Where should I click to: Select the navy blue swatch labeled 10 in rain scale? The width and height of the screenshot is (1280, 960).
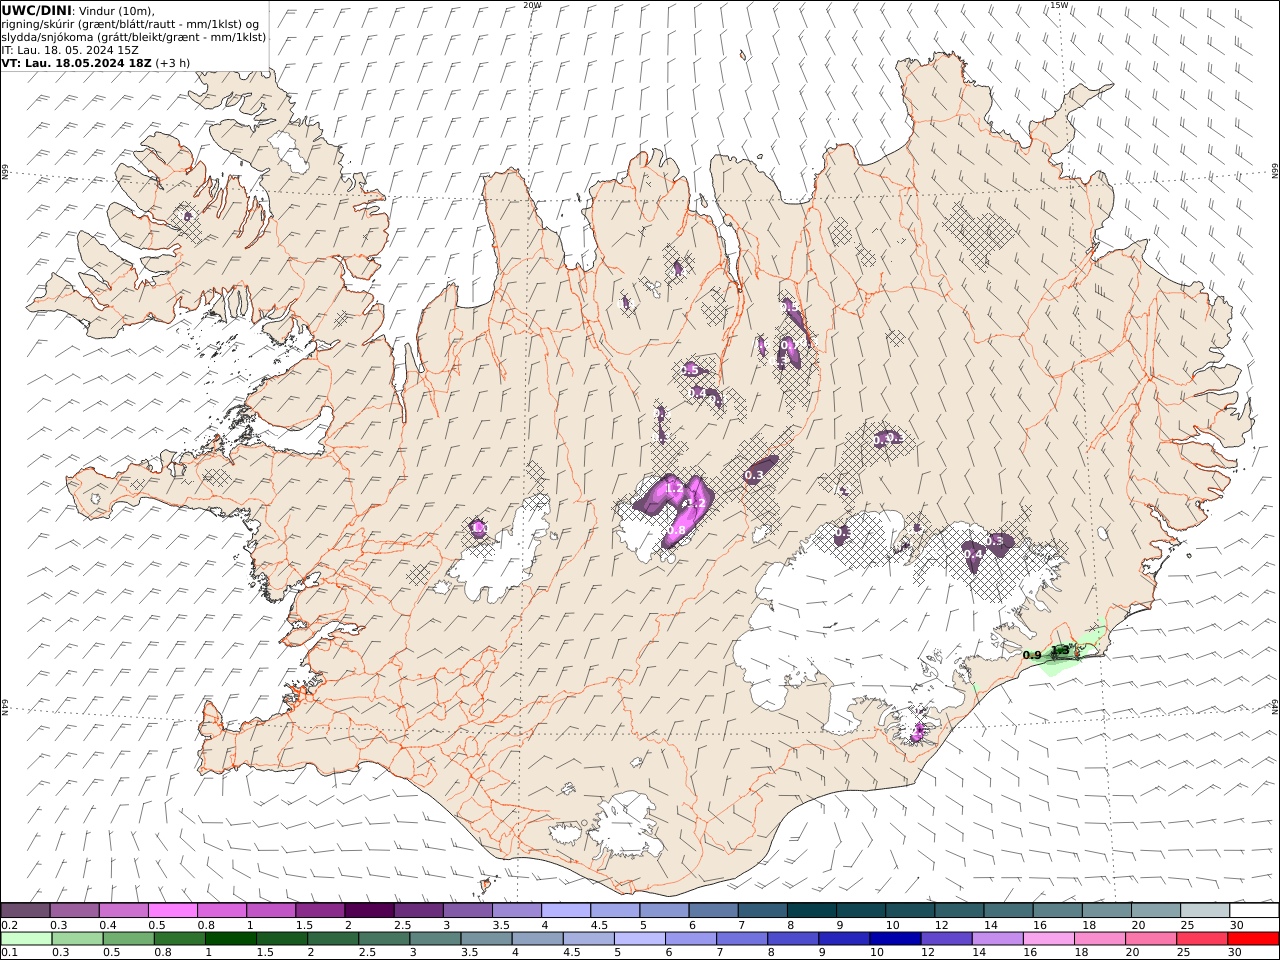coord(894,938)
